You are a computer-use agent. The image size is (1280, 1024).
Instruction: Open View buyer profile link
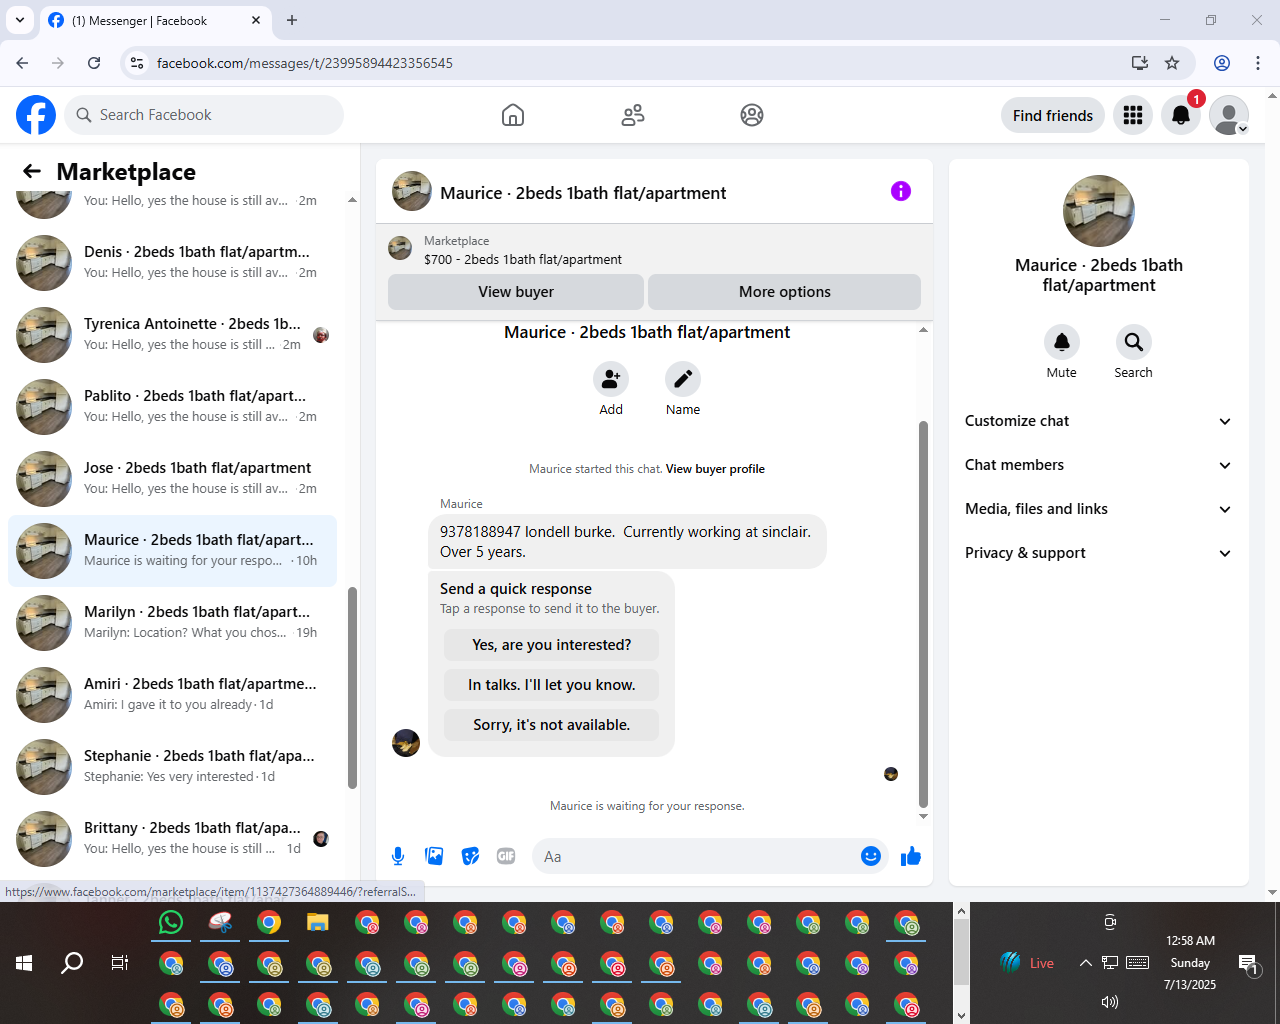(715, 469)
